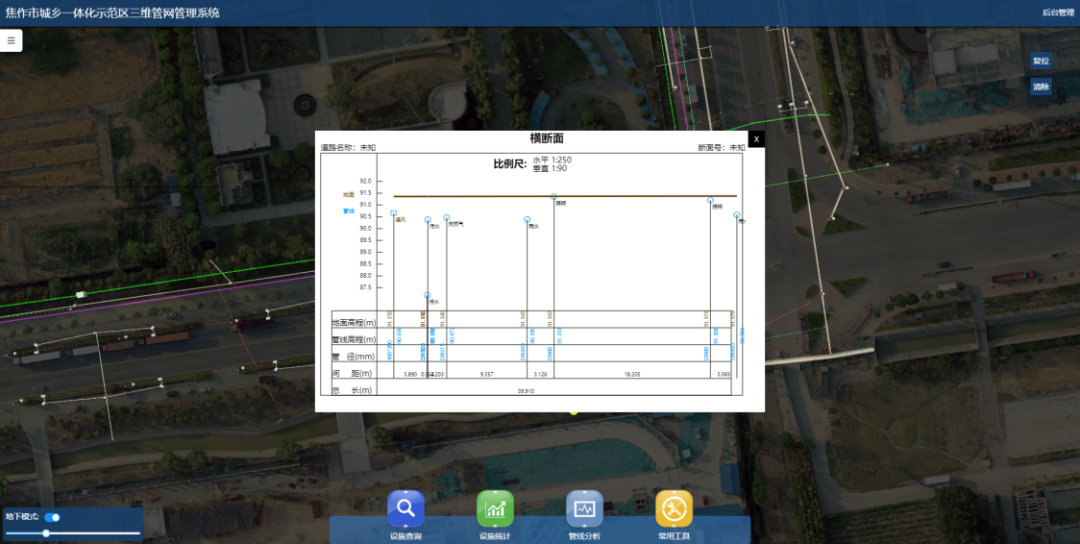The height and width of the screenshot is (544, 1080).
Task: Click the 管线 pipeline legend label
Action: 348,211
